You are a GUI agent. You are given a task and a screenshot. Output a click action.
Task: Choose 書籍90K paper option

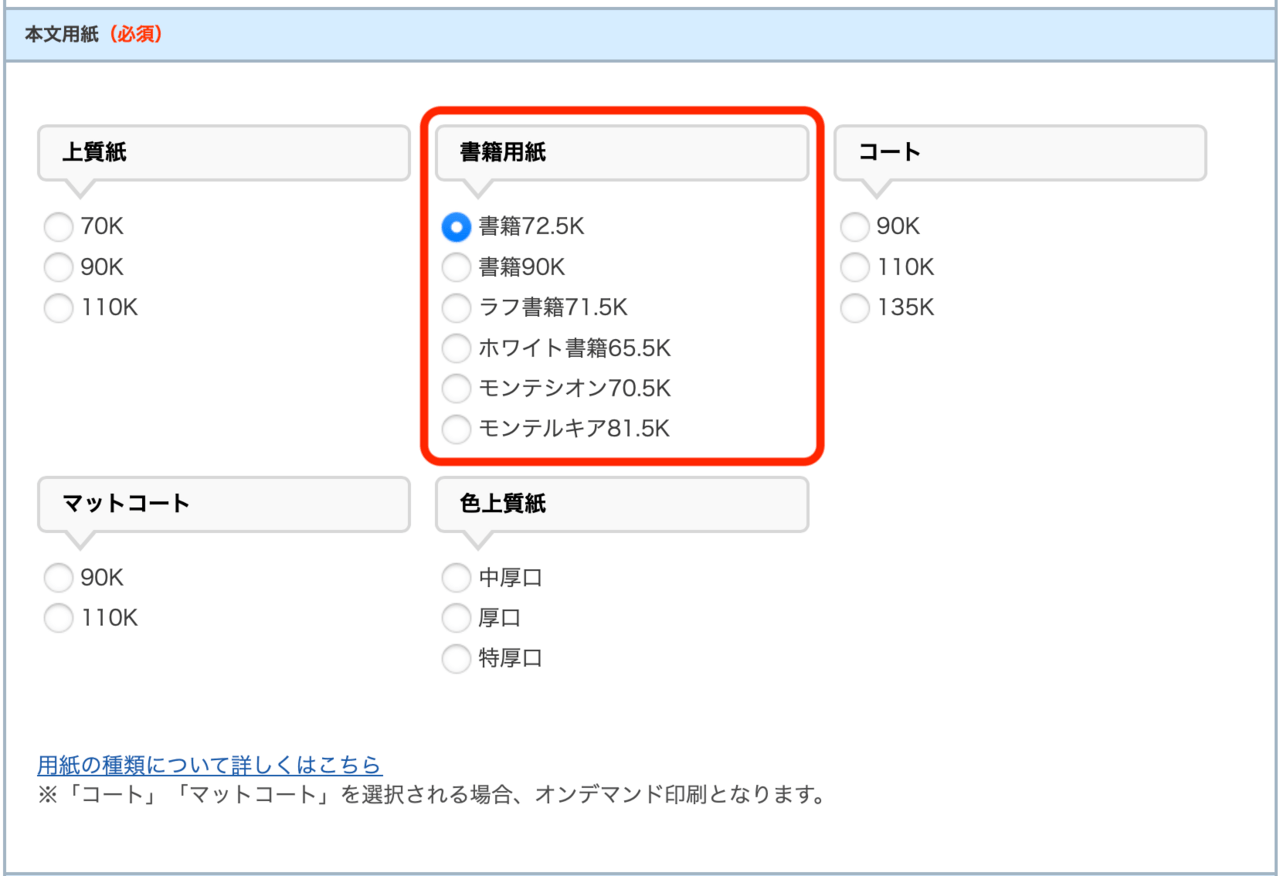pos(456,268)
